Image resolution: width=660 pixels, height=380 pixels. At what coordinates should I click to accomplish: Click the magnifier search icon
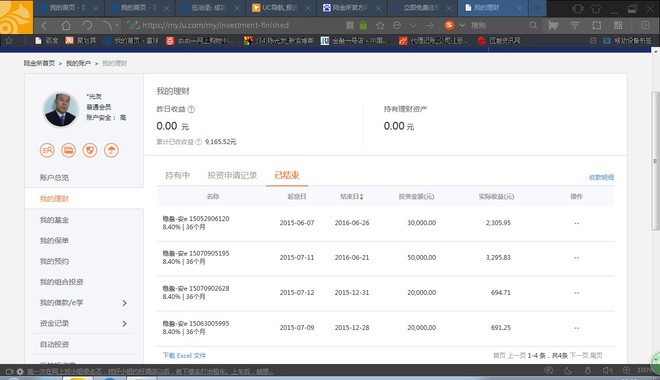tap(533, 25)
